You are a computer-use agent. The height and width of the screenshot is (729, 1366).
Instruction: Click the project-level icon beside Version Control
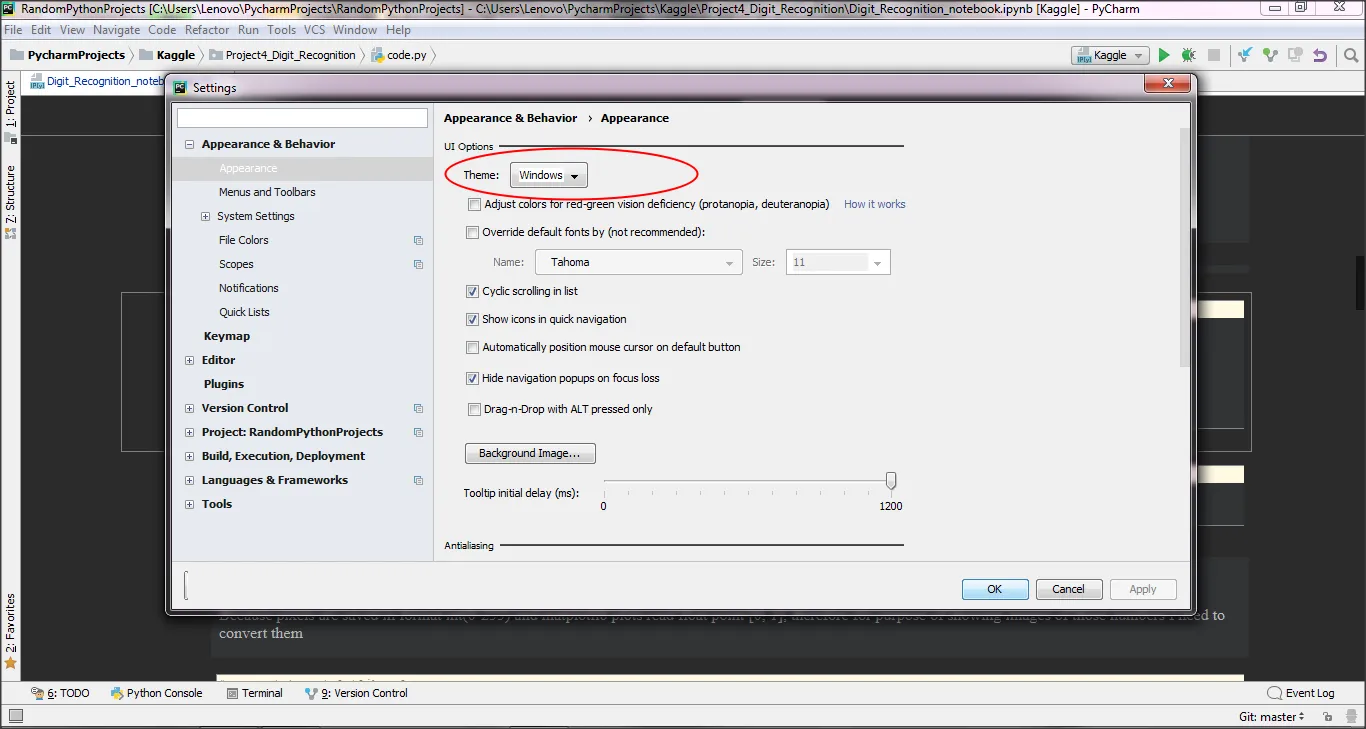pyautogui.click(x=418, y=408)
